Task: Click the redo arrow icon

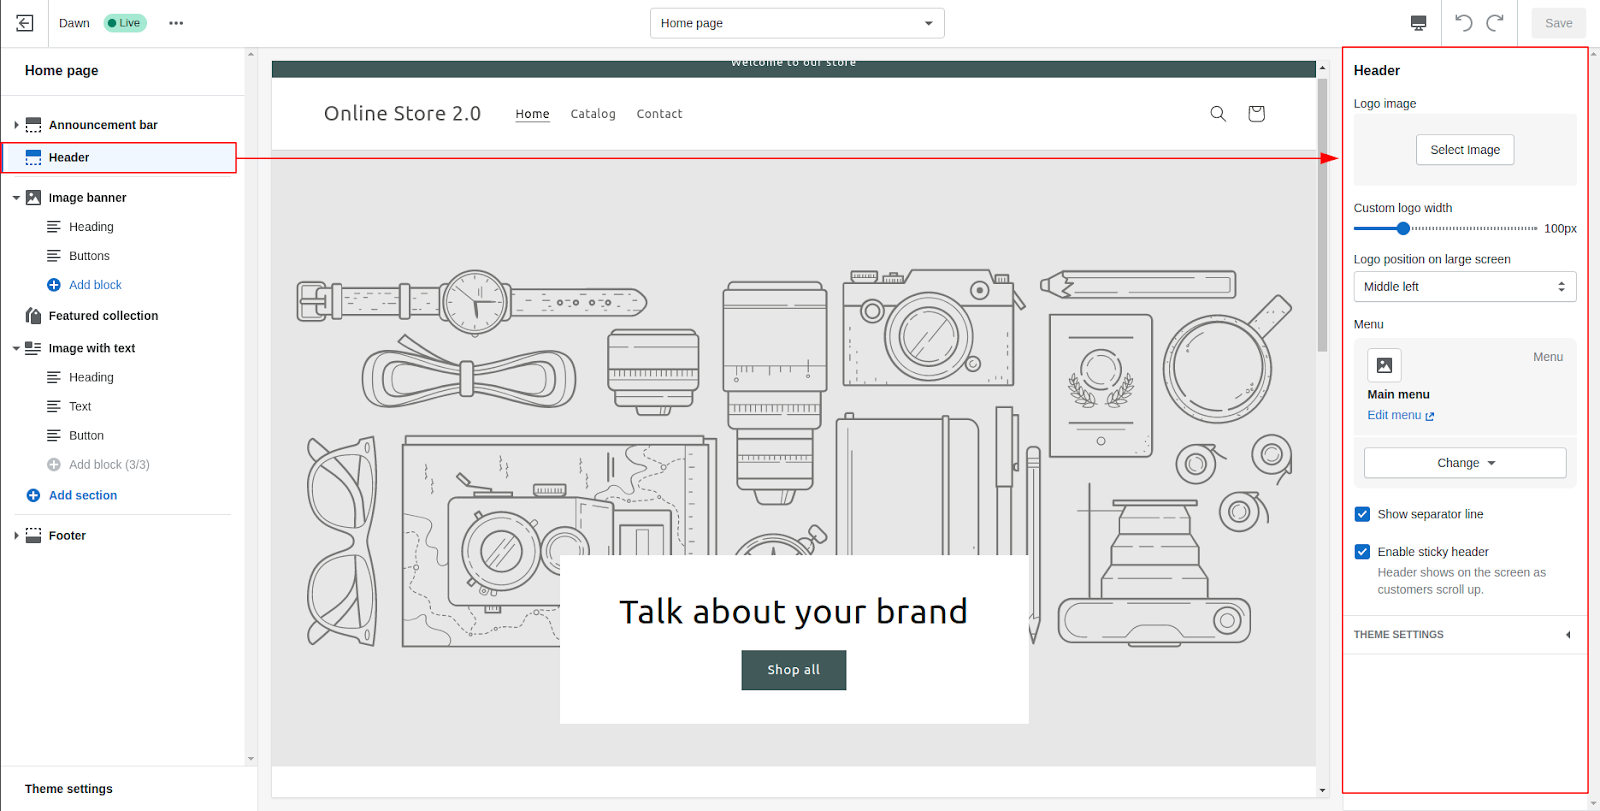Action: (1495, 23)
